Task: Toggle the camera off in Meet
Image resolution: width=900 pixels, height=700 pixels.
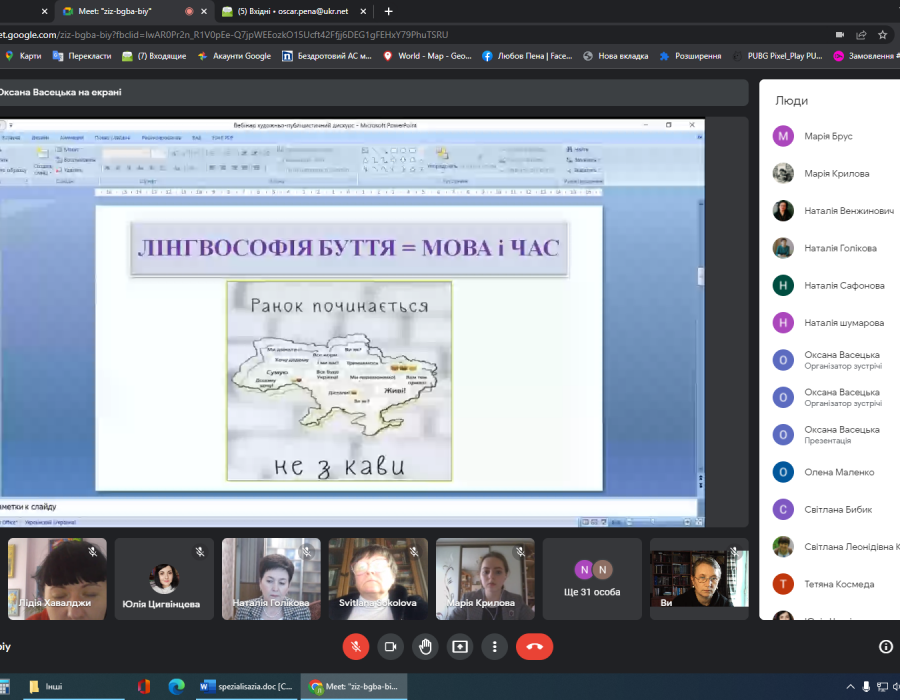Action: 390,646
